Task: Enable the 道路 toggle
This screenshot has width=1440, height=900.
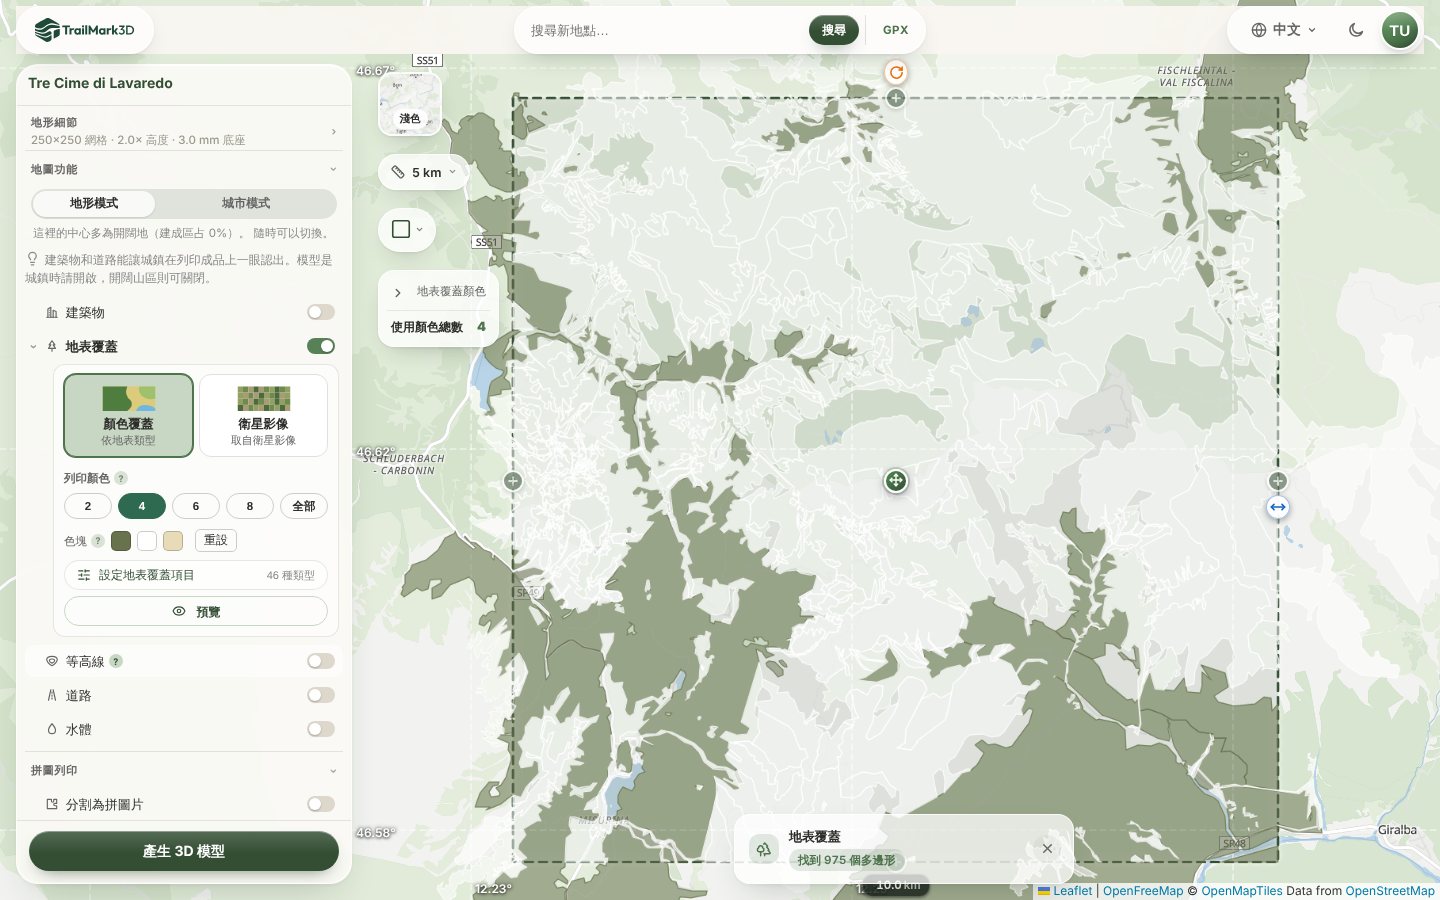Action: pos(321,695)
